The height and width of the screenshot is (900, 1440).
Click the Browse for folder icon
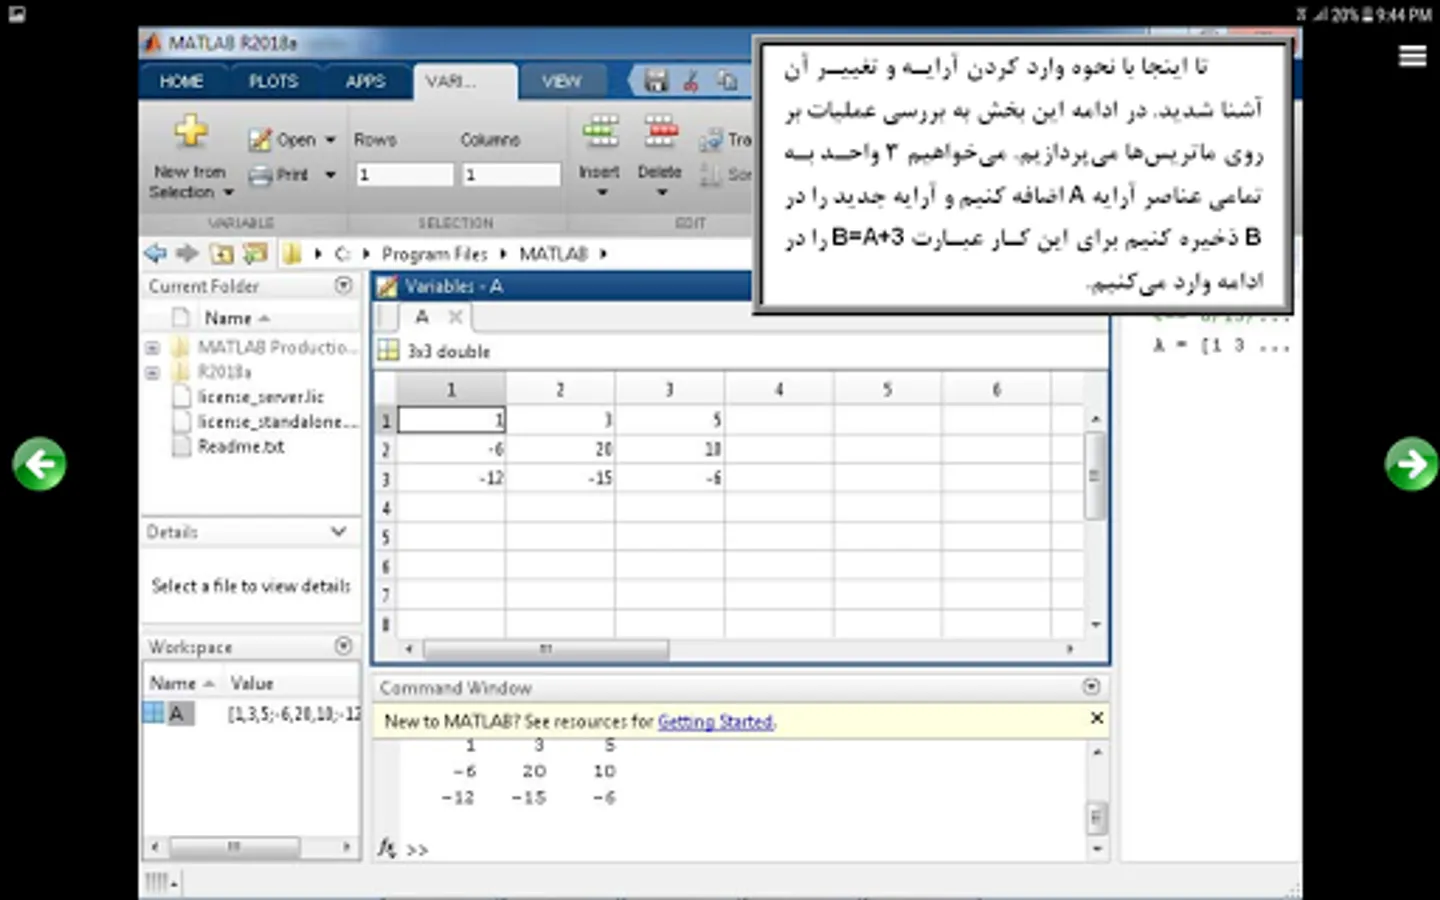pos(255,254)
